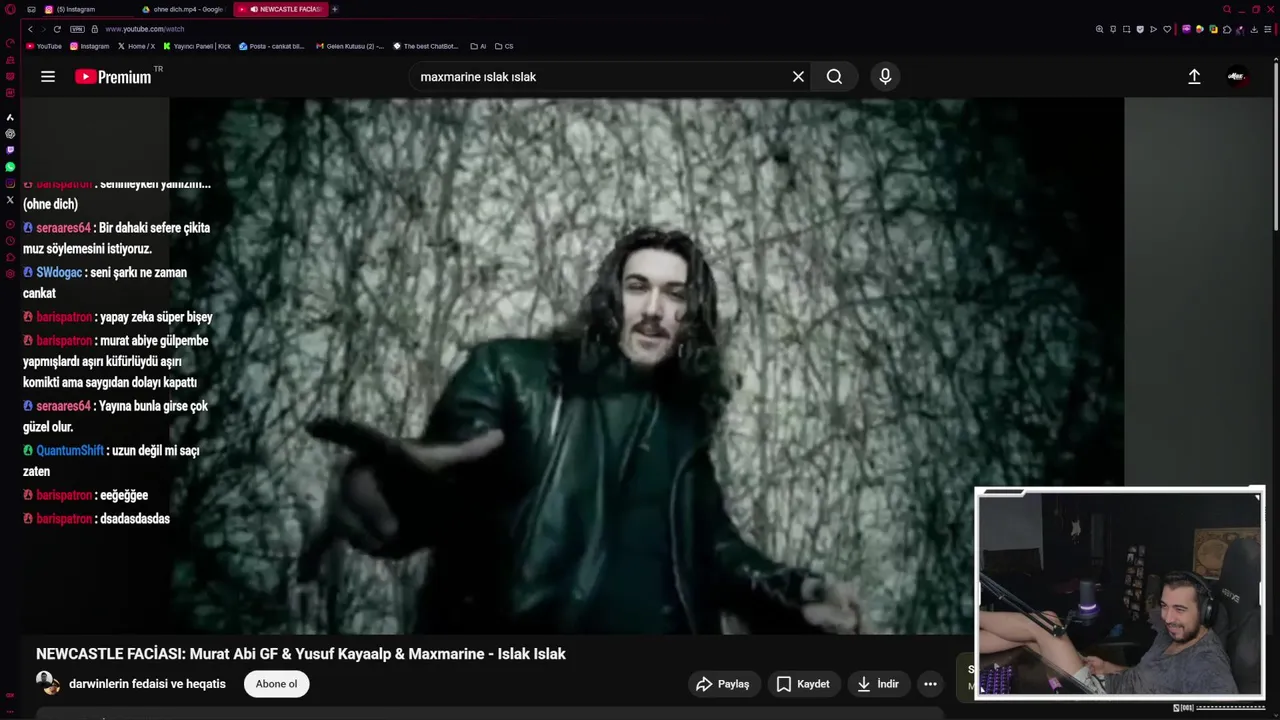Clear the search box with the X
Screen dimensions: 1280x720
tap(798, 77)
